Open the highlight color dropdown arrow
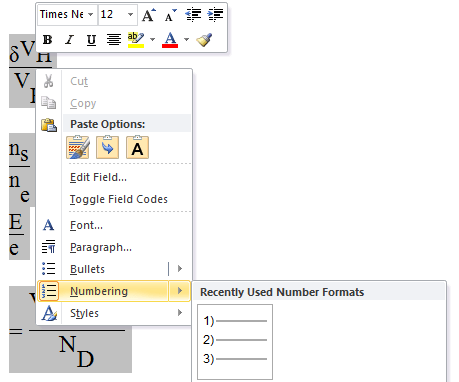The image size is (459, 382). (x=152, y=40)
